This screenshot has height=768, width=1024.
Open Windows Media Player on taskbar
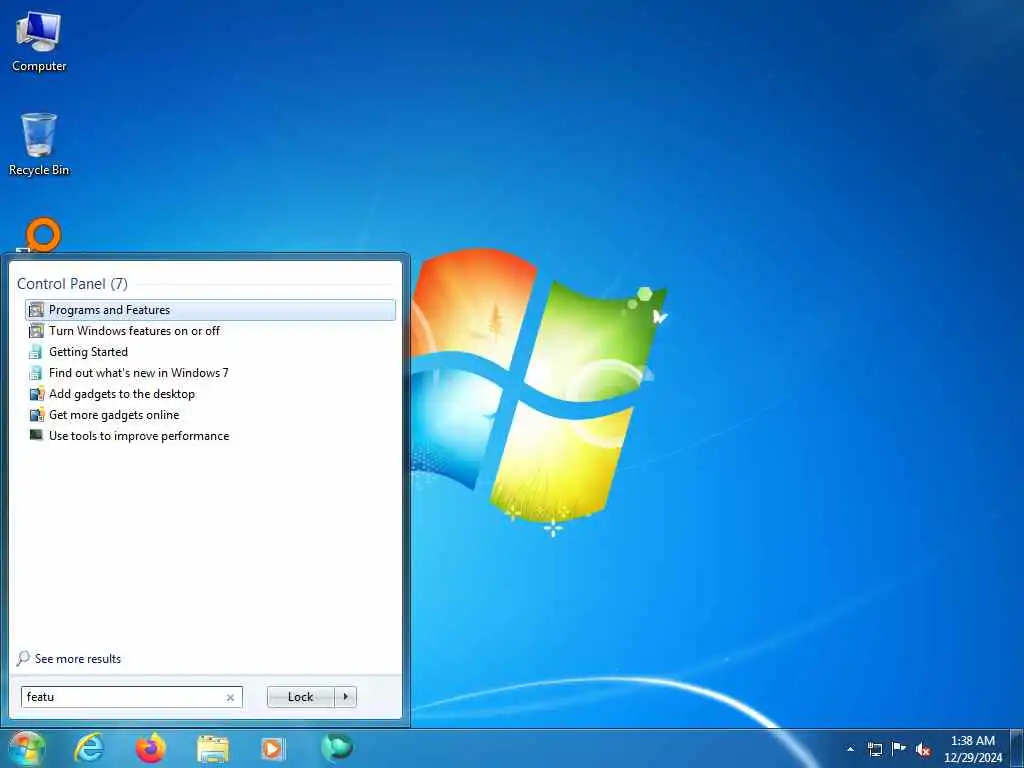[273, 749]
